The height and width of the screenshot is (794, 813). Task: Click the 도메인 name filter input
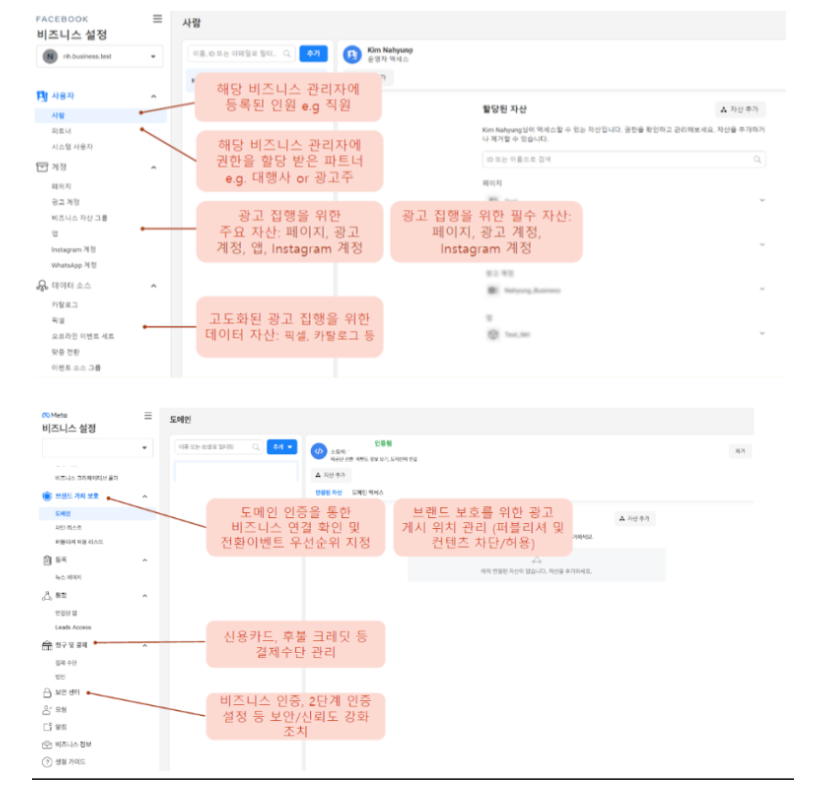coord(218,447)
